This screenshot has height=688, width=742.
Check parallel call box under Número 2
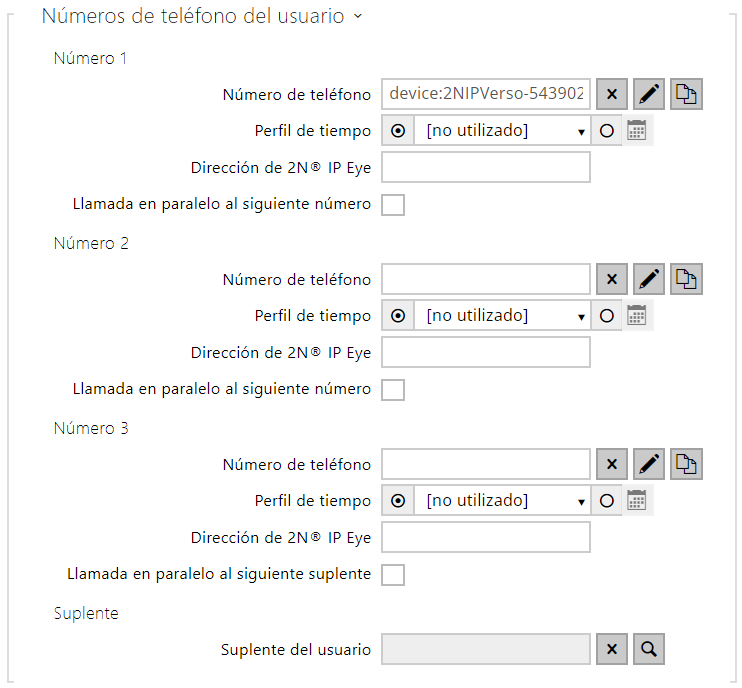click(x=393, y=390)
